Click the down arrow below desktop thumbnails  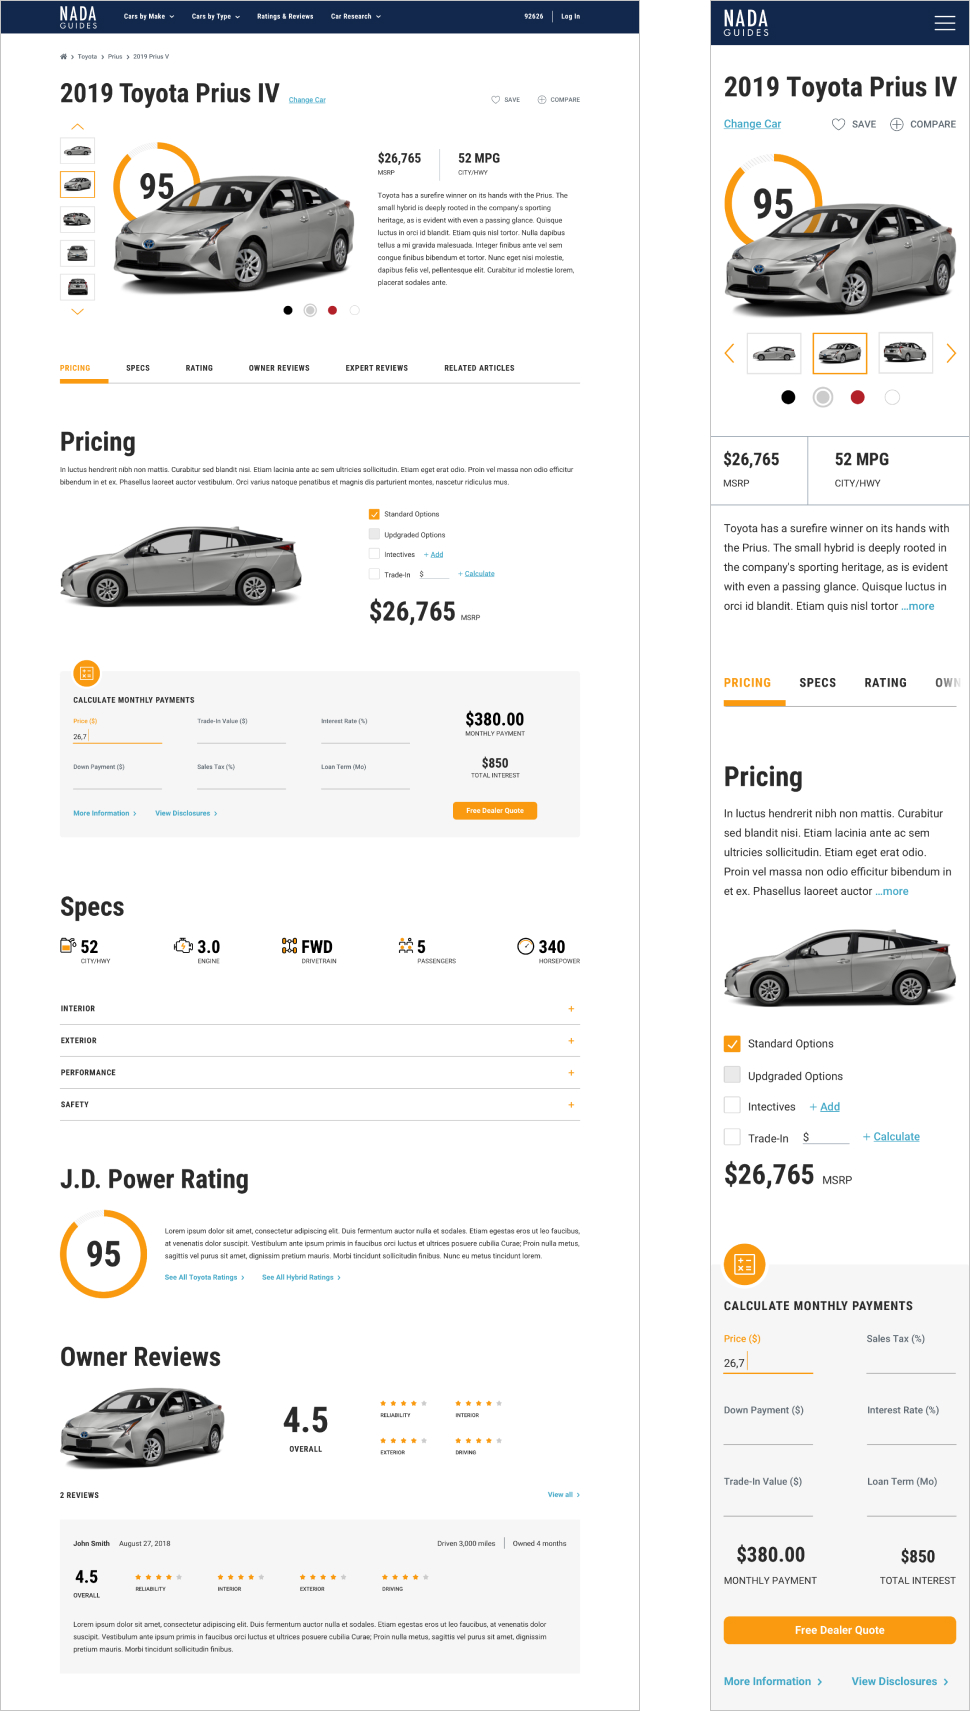click(x=77, y=312)
